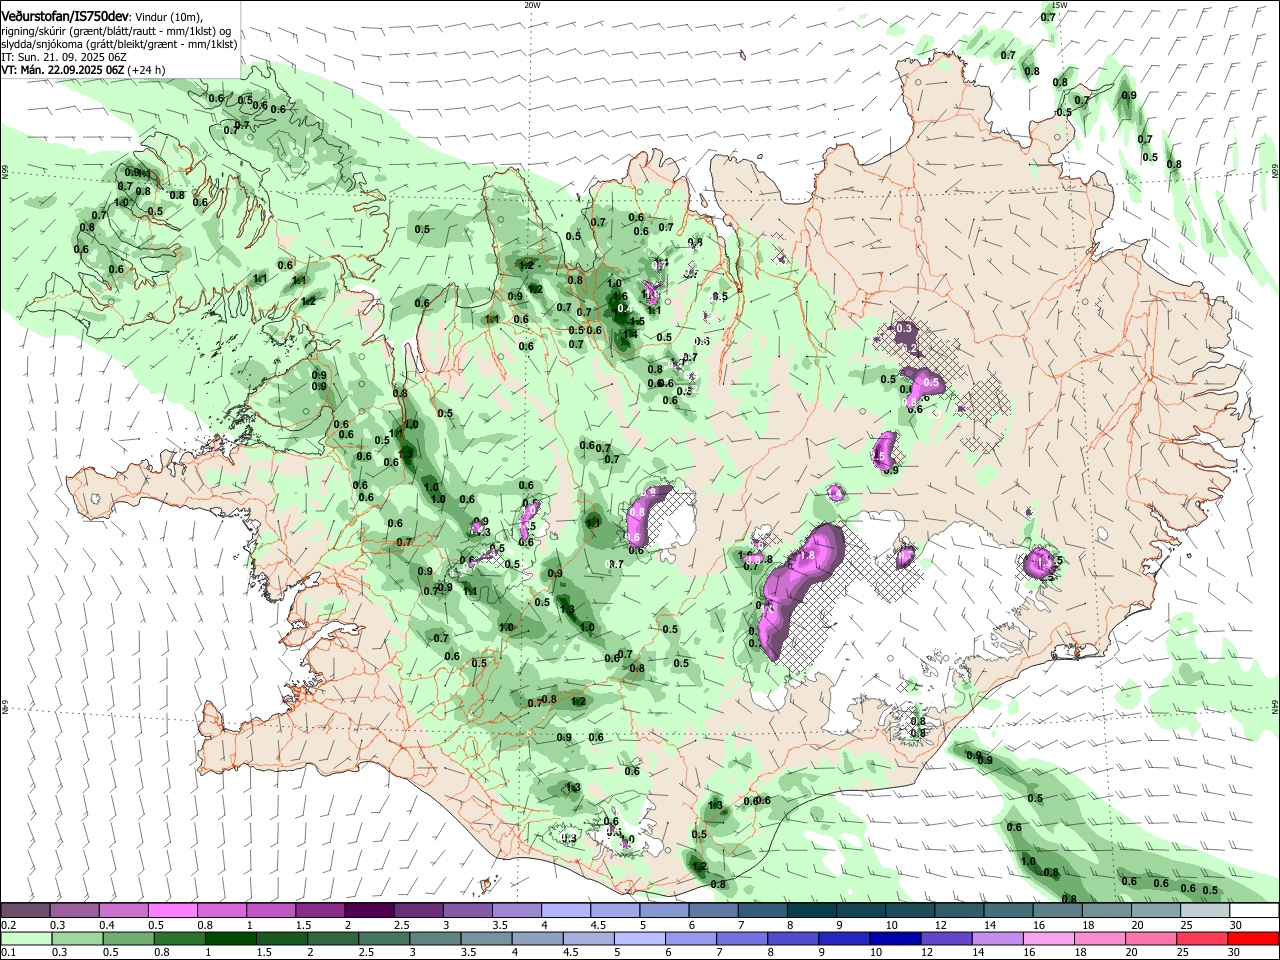Select the 'IT: Sun. 21. 09. 2025 06Z' line
The image size is (1280, 960).
pyautogui.click(x=63, y=57)
